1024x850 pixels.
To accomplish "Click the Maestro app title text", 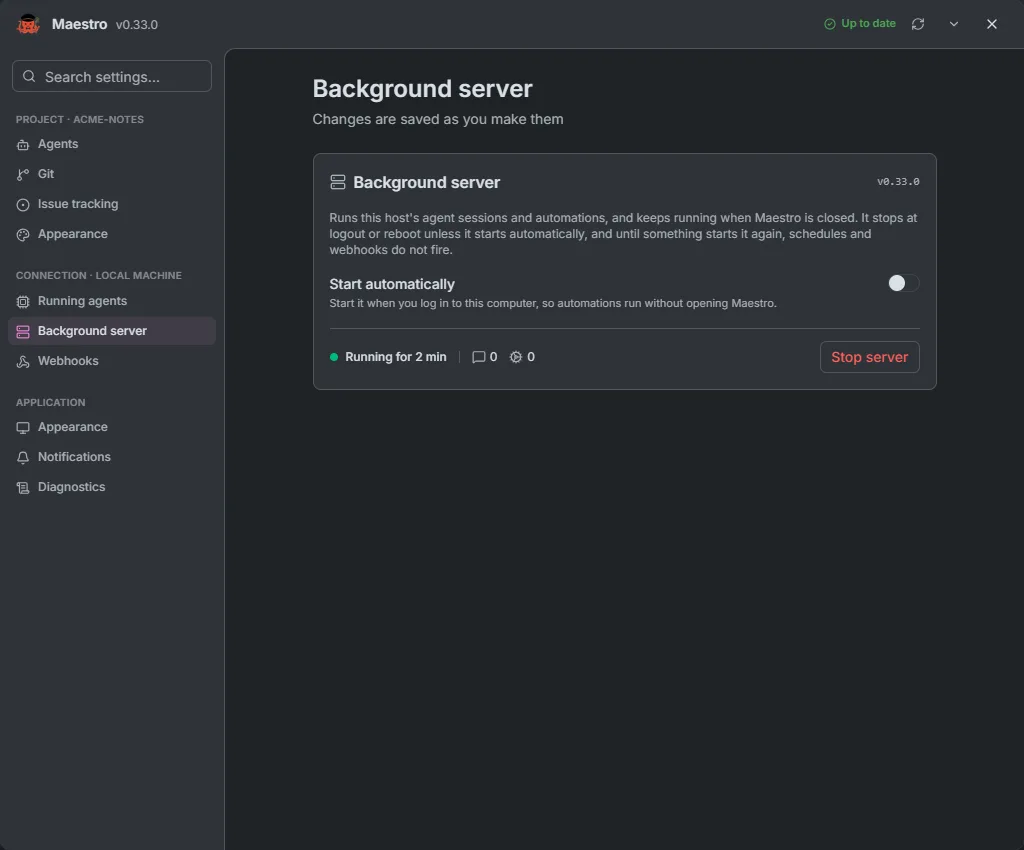I will (x=79, y=24).
